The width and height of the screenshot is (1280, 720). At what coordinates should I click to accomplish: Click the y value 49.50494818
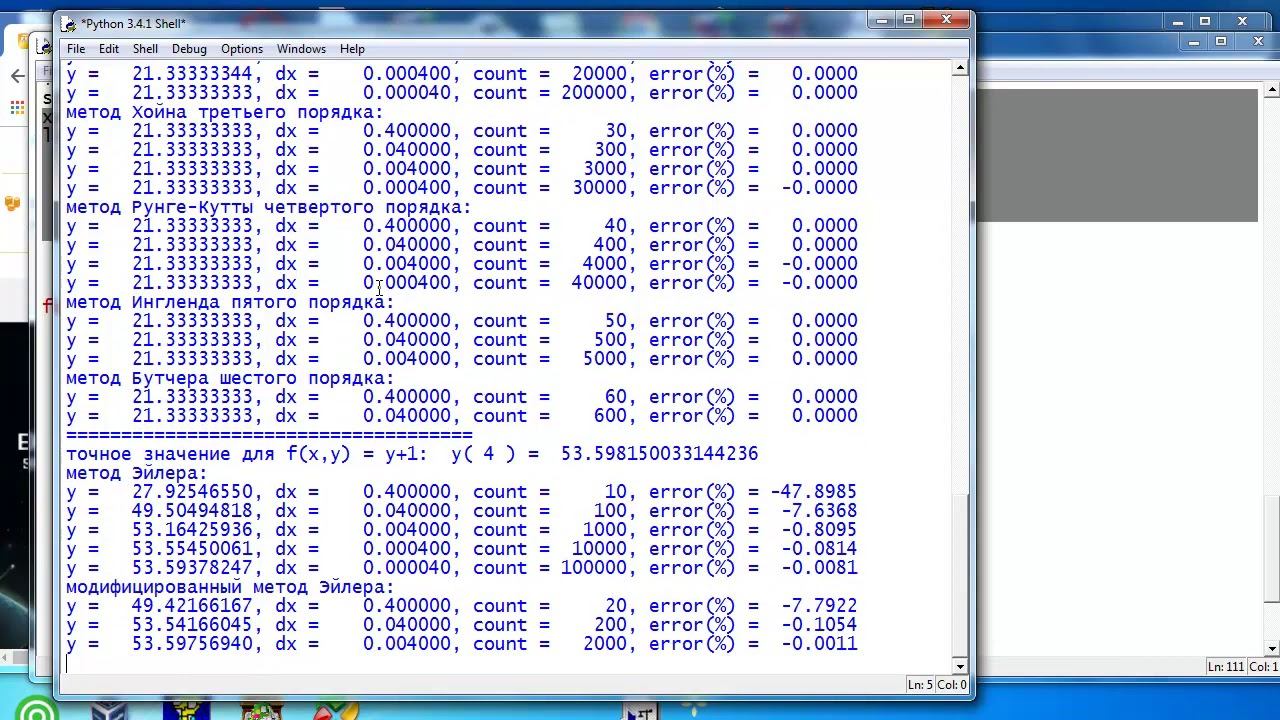[x=192, y=511]
